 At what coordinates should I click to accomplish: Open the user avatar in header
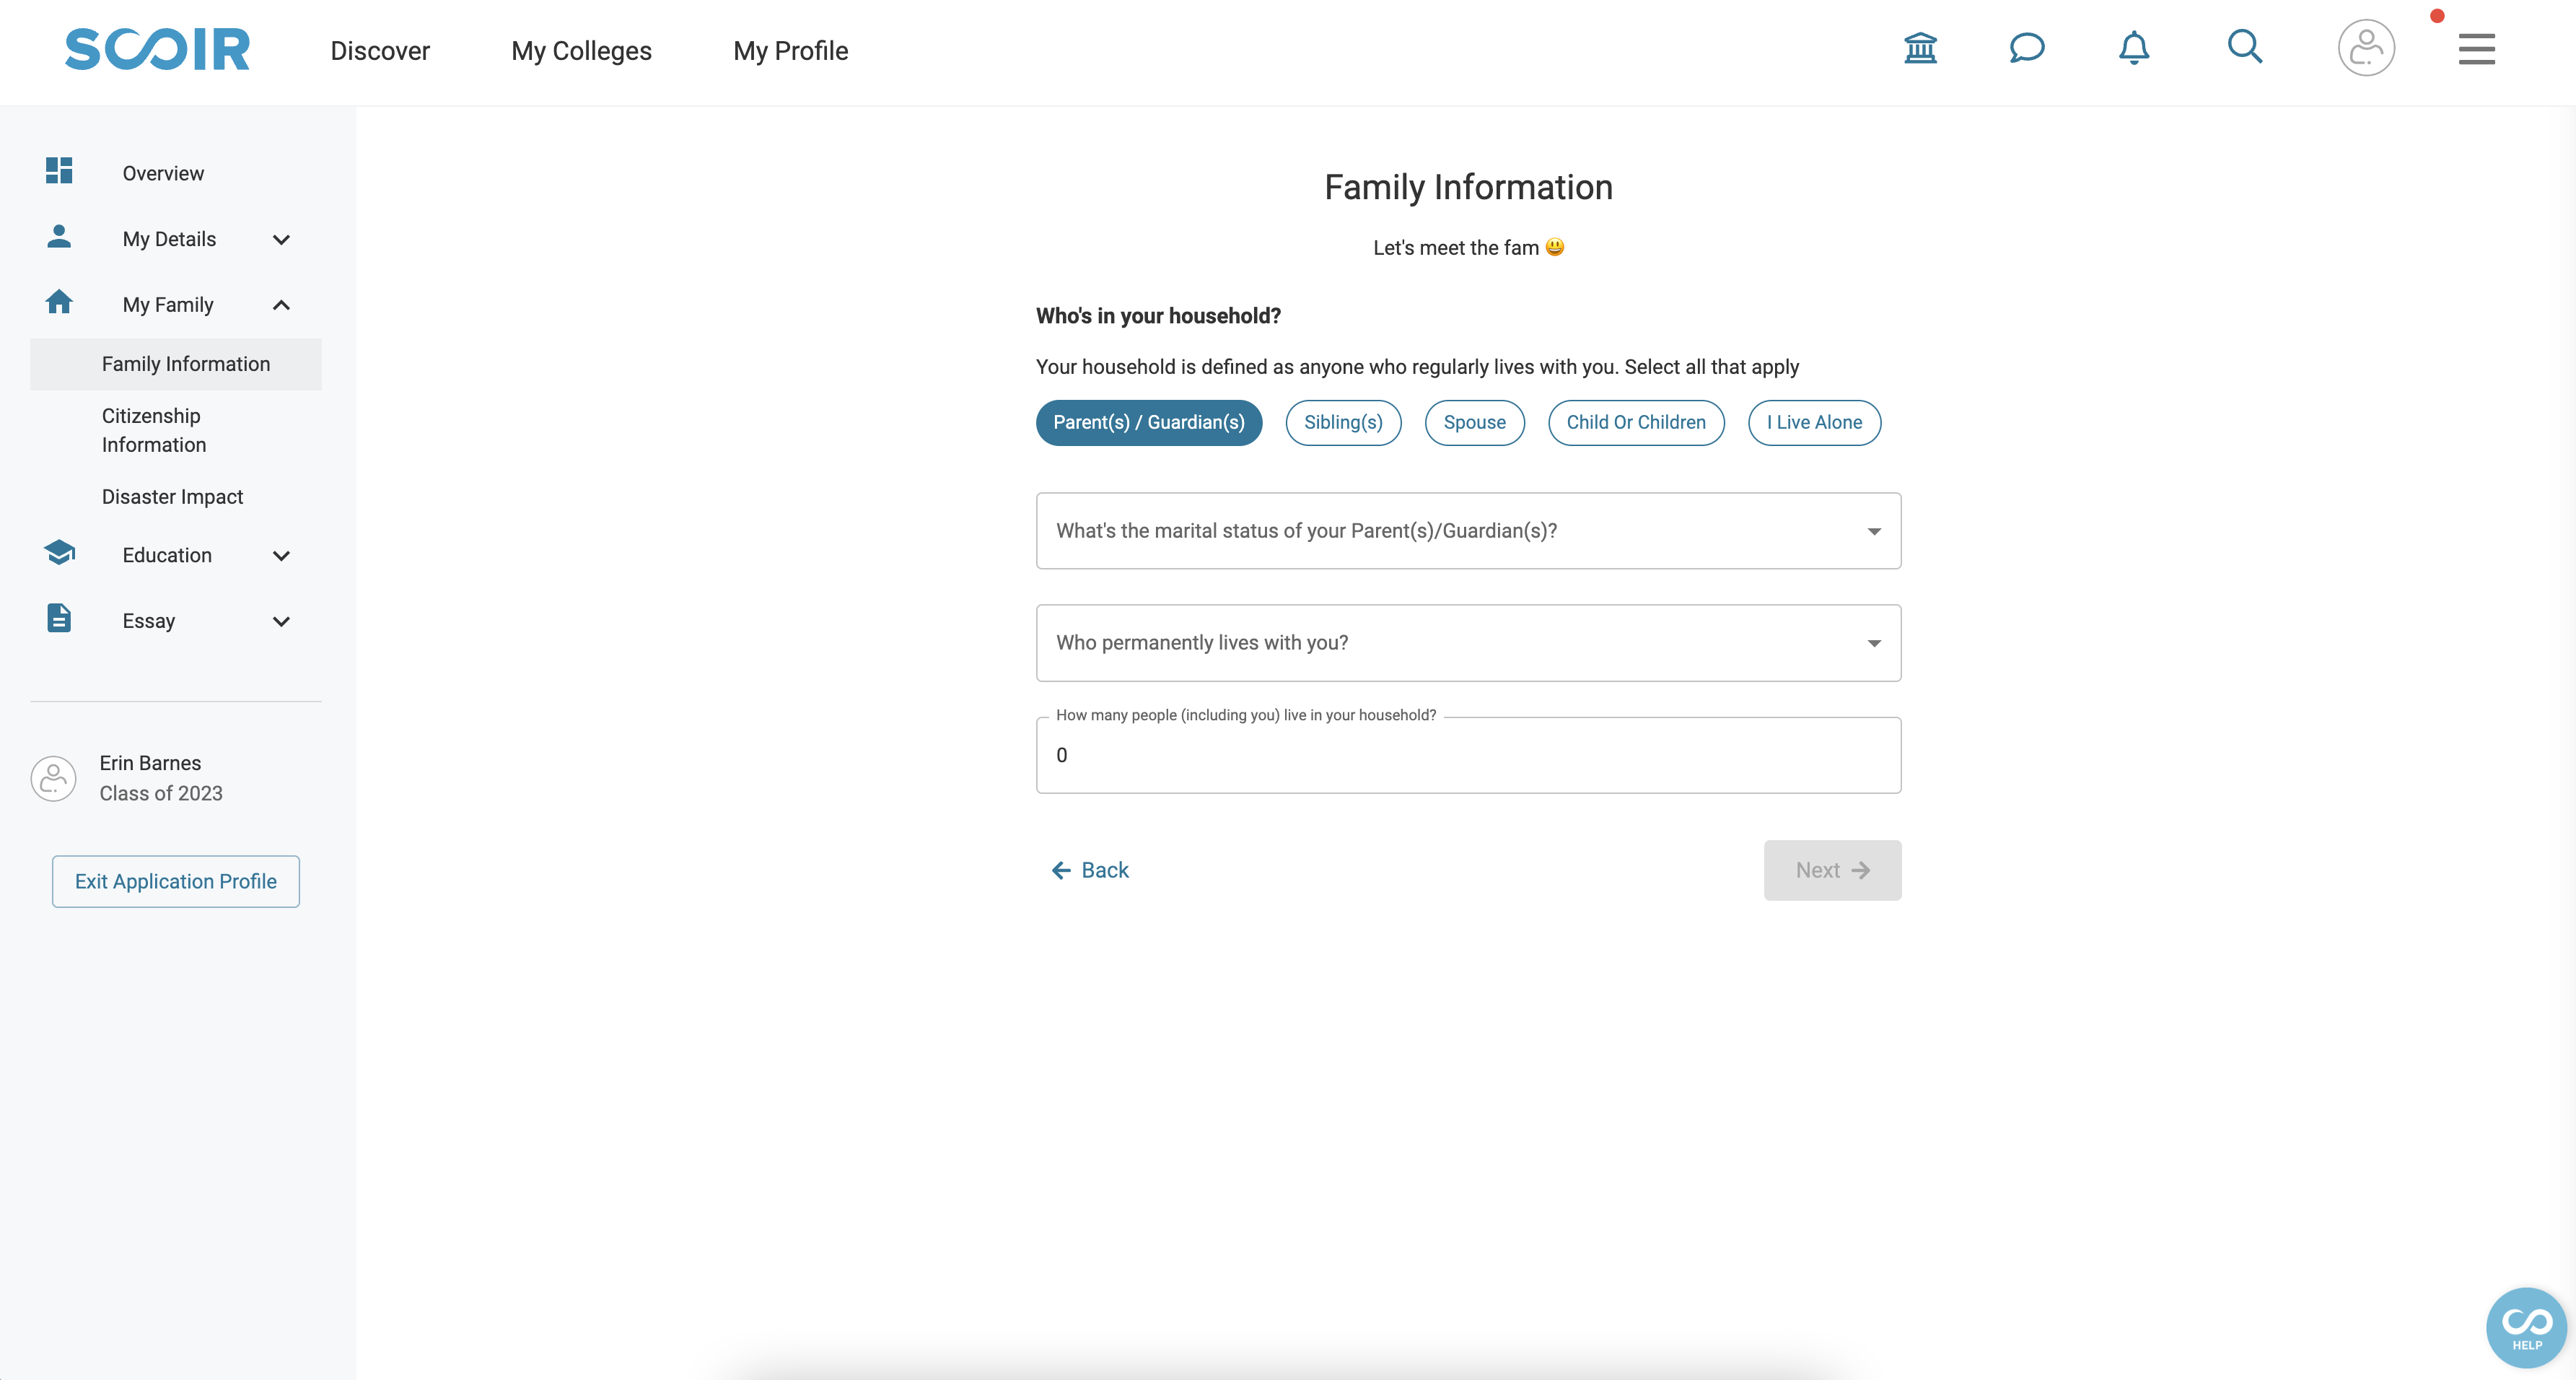[2366, 48]
